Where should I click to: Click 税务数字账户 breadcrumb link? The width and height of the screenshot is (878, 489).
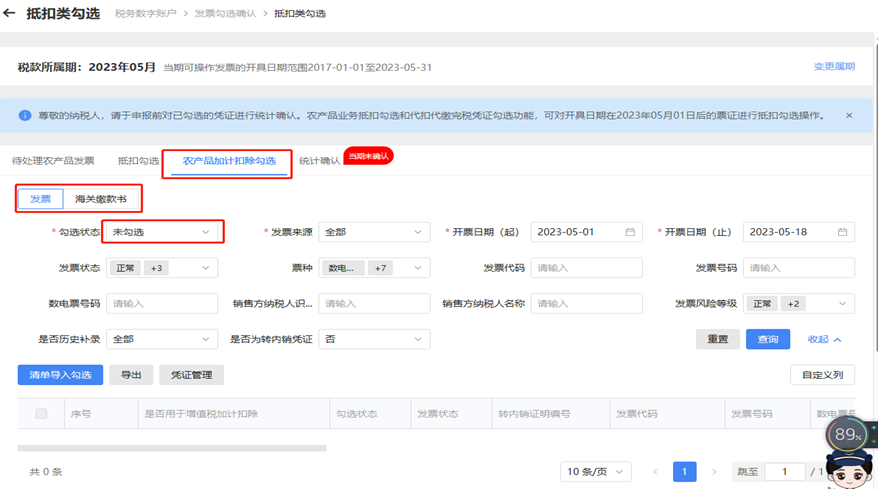146,13
